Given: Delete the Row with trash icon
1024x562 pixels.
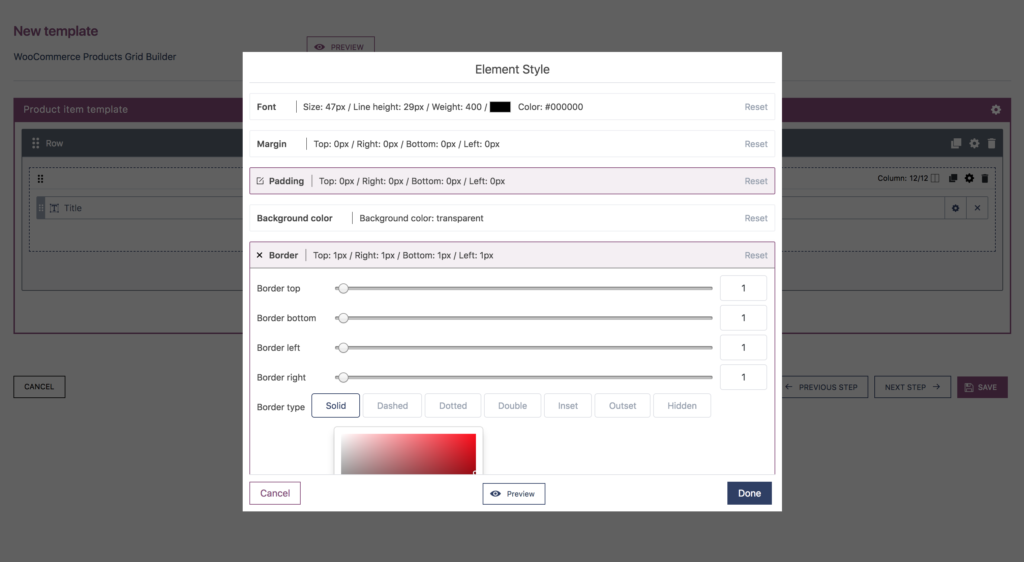Looking at the screenshot, I should 991,144.
